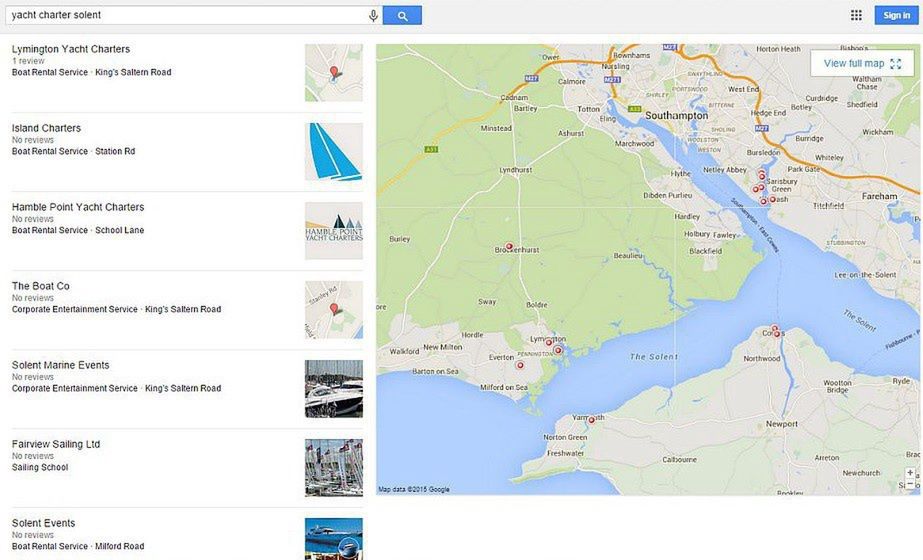This screenshot has height=560, width=923.
Task: Open the Google apps grid icon
Action: tap(856, 15)
